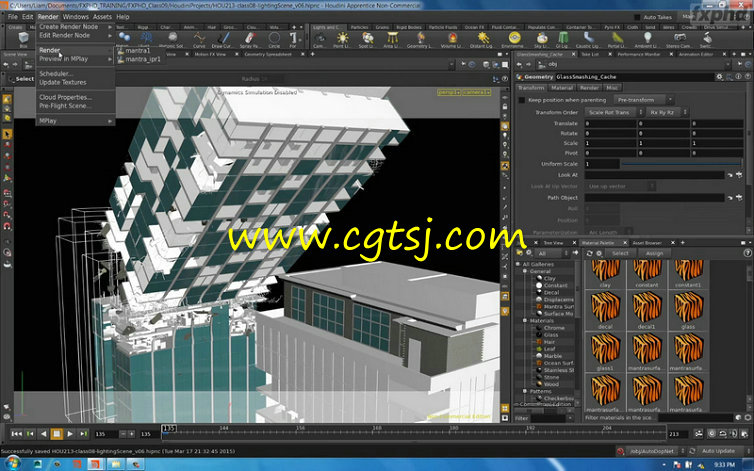This screenshot has width=754, height=471.
Task: Switch to the Render parameter tab
Action: [589, 88]
